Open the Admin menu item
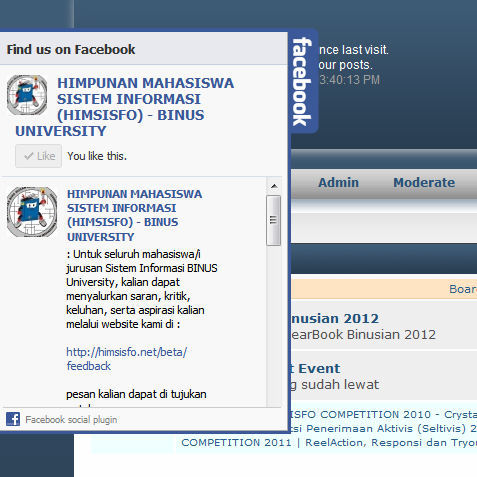Viewport: 477px width, 477px height. point(338,183)
